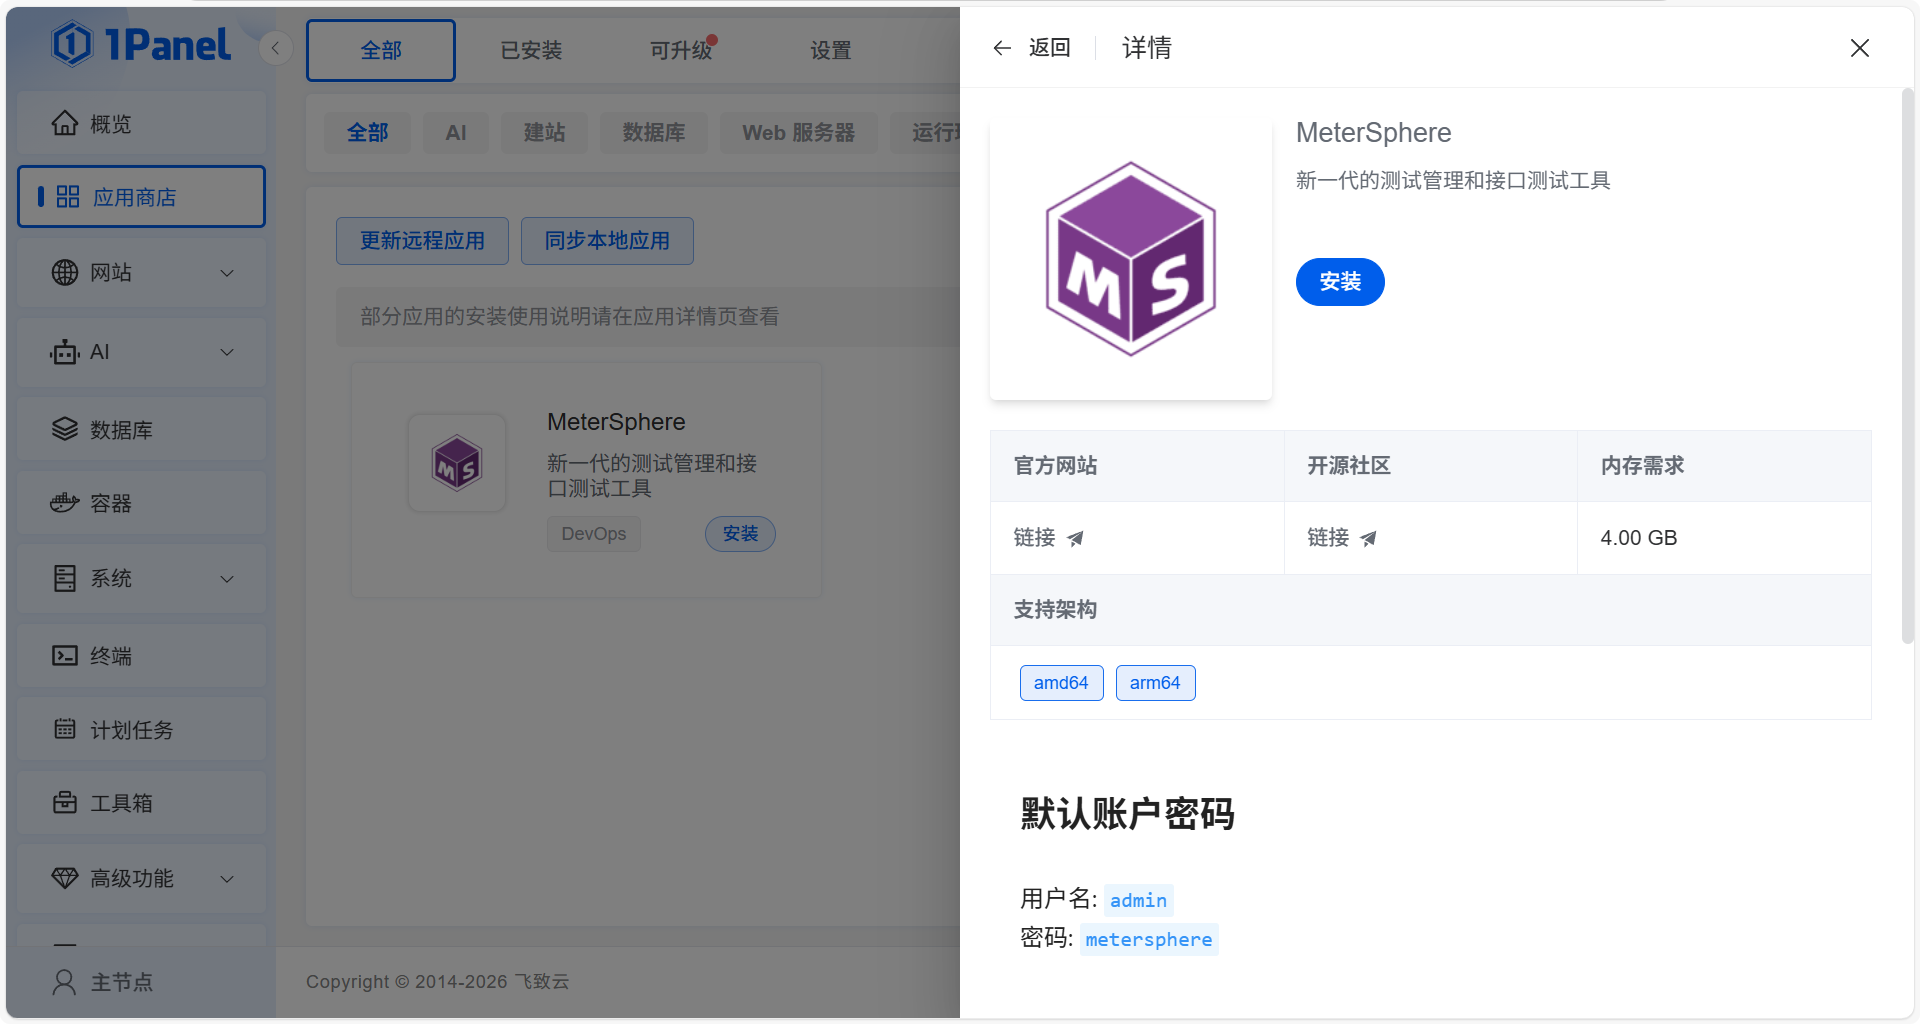Click the back arrow in details panel
Screen dimensions: 1920x1024
[1002, 48]
